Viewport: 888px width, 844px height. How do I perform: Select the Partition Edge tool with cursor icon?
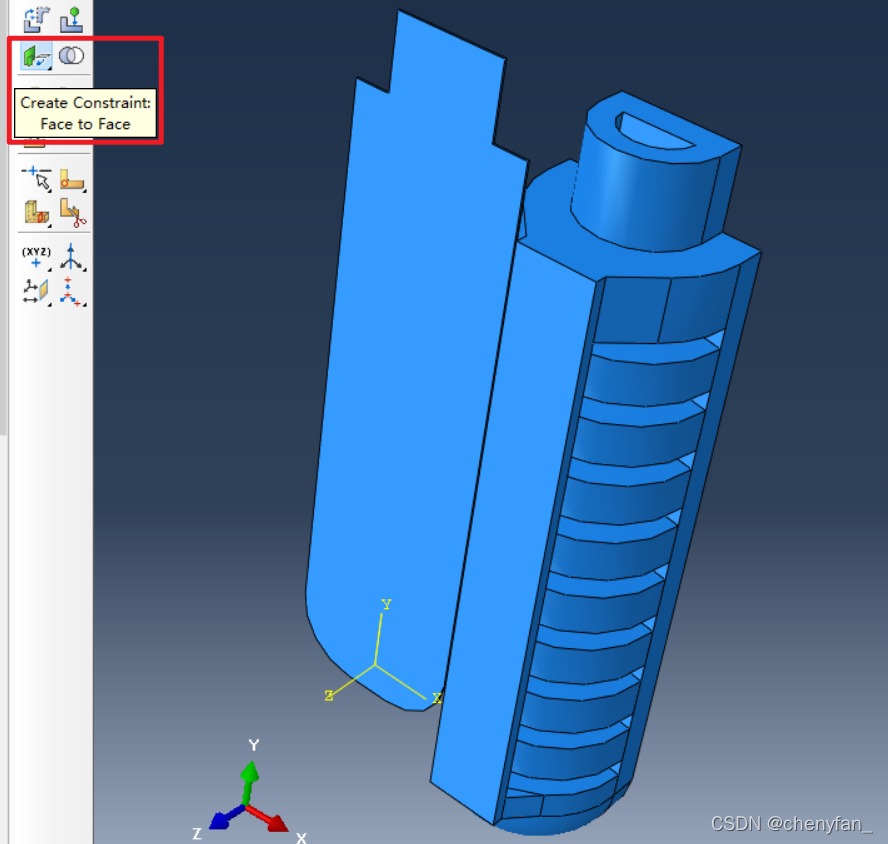(36, 179)
